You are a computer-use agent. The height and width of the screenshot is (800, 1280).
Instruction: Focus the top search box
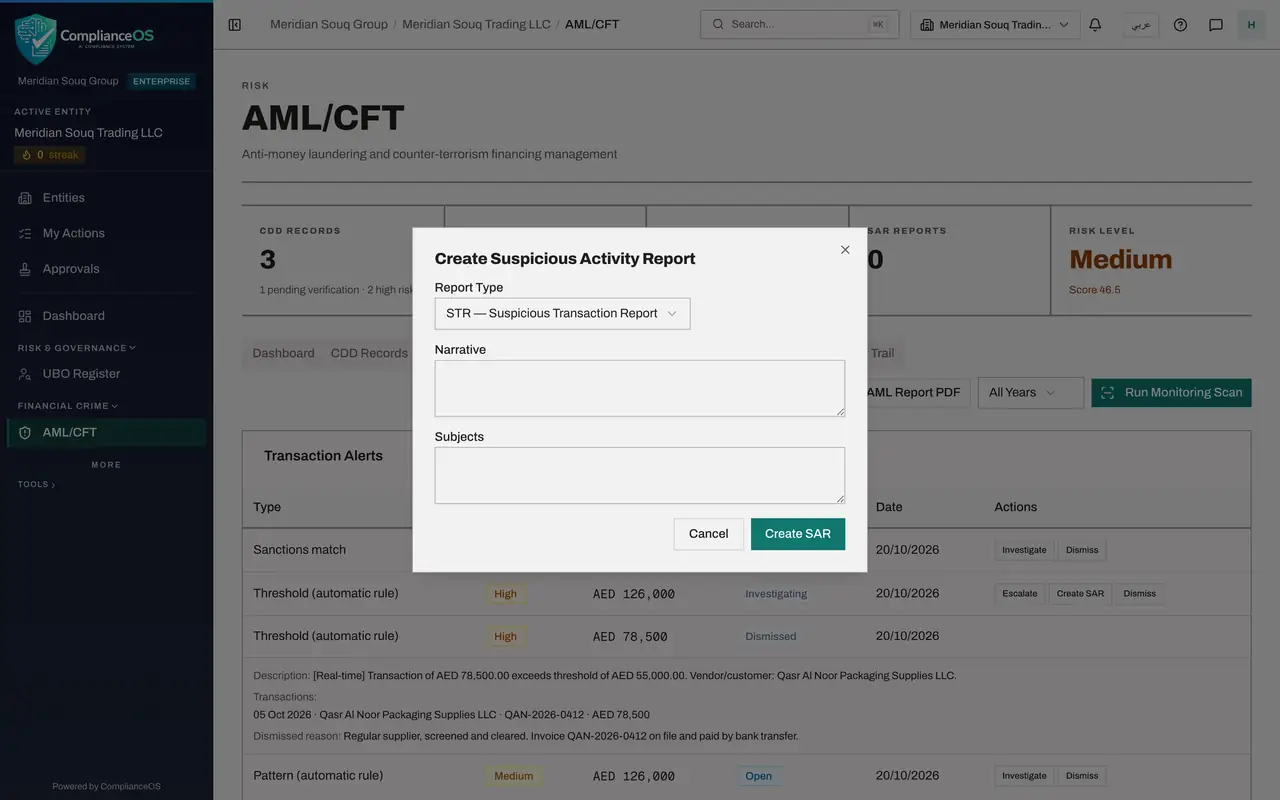pyautogui.click(x=799, y=24)
